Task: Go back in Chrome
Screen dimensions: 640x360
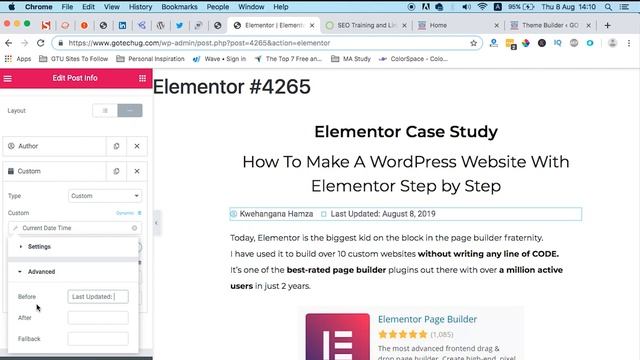Action: (x=9, y=43)
